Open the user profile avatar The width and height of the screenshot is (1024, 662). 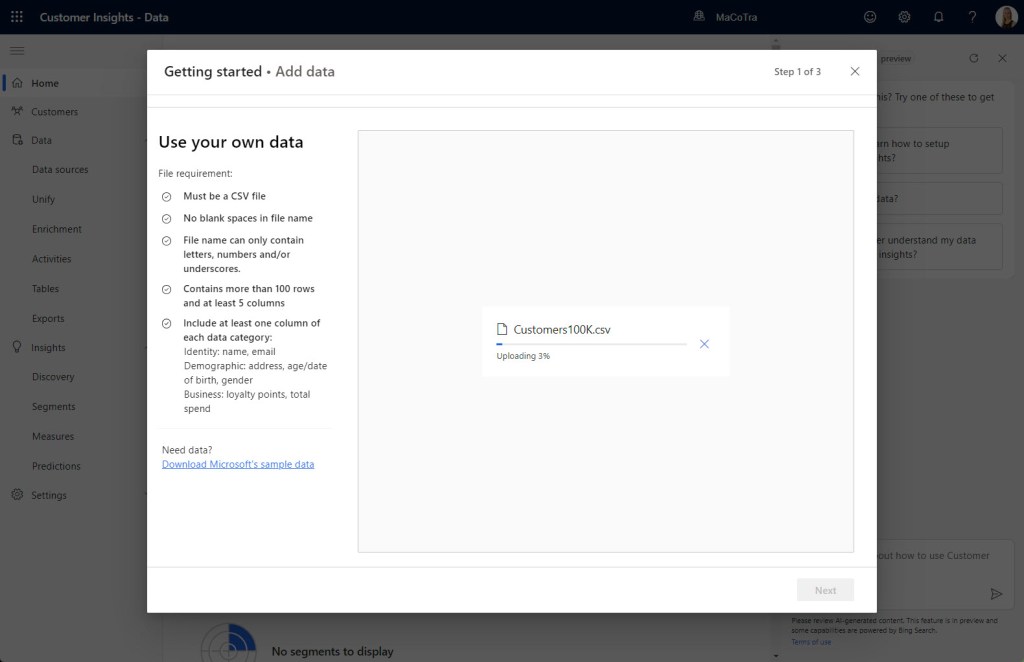click(1006, 17)
